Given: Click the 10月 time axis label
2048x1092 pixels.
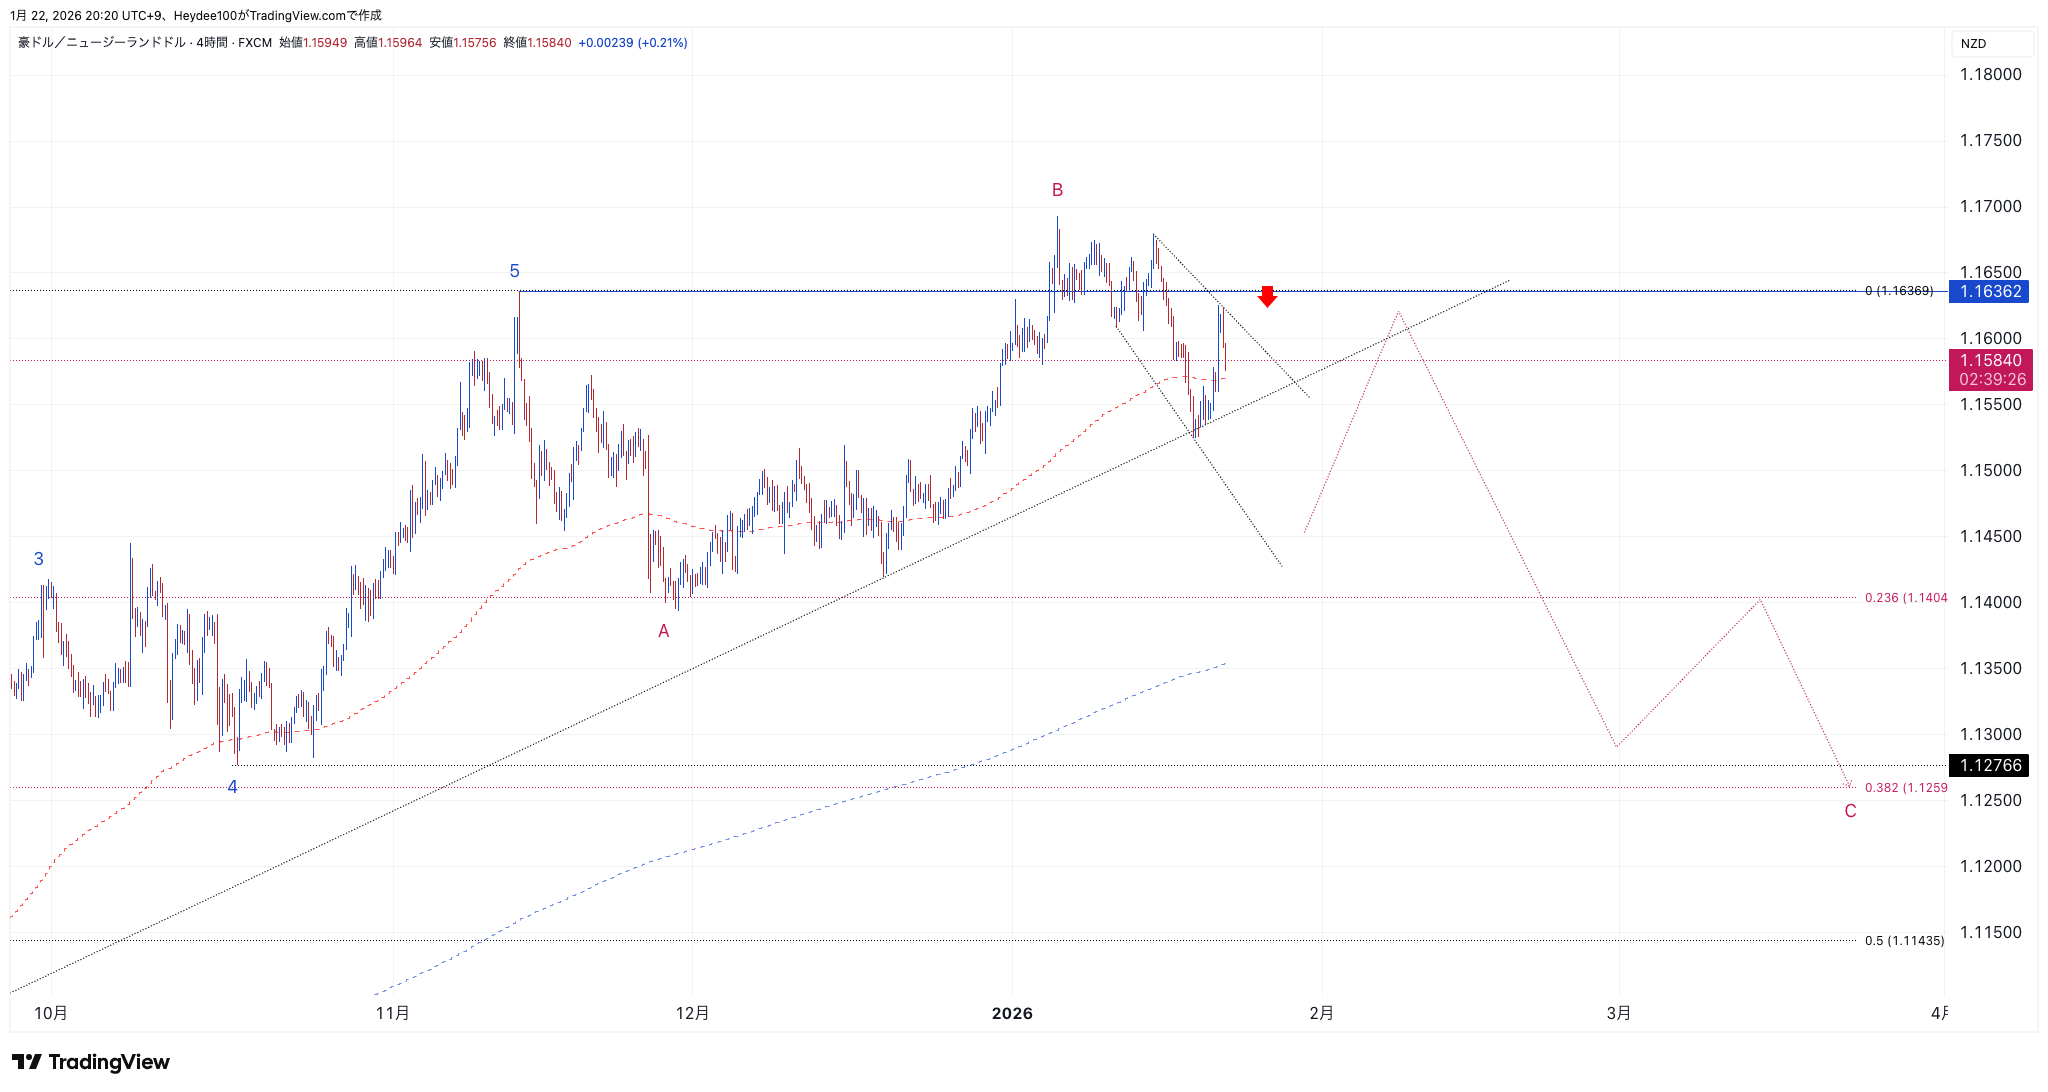Looking at the screenshot, I should tap(51, 1013).
